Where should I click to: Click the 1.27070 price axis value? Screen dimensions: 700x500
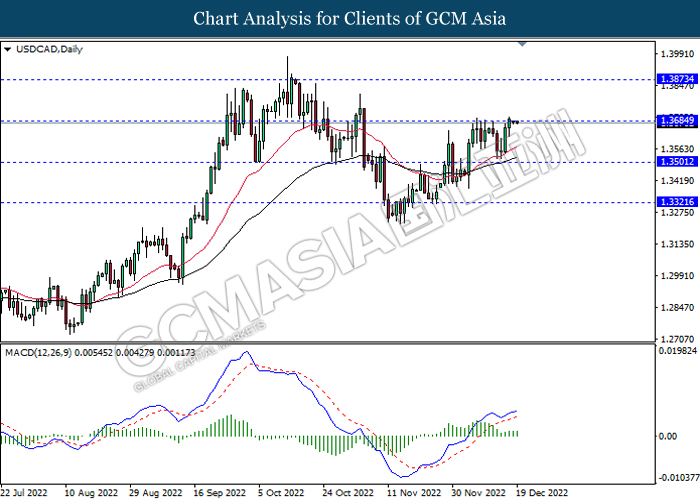677,339
